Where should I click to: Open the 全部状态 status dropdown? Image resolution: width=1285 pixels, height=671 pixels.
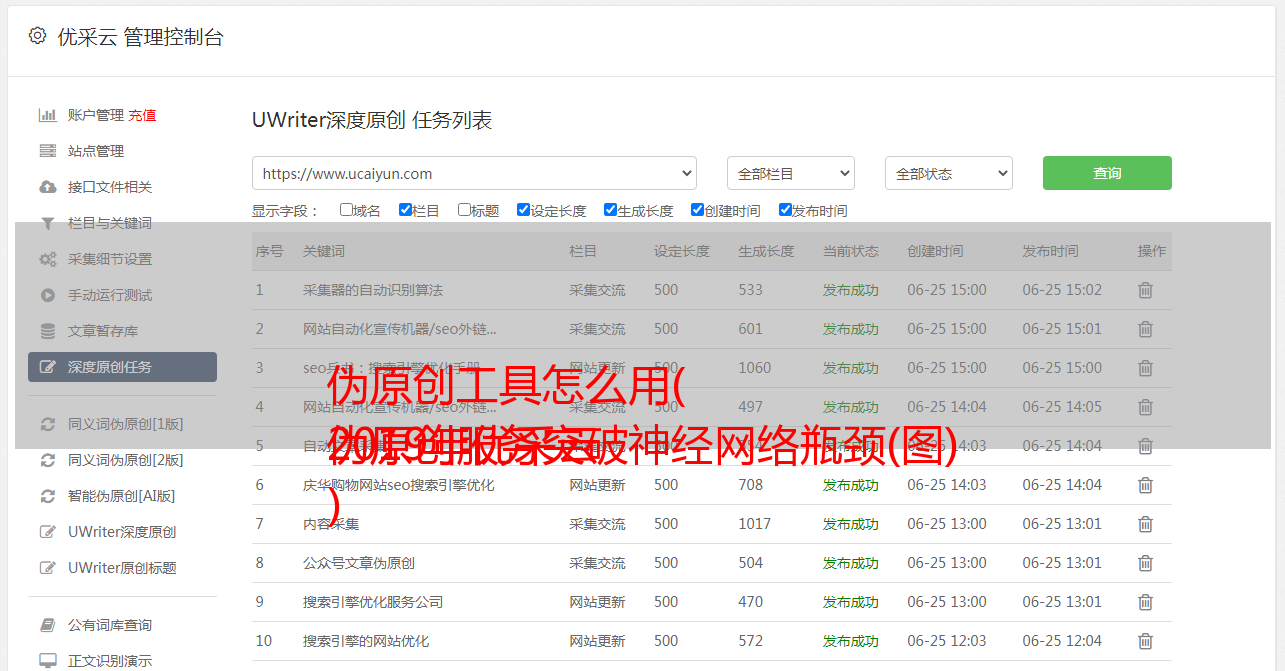[949, 173]
